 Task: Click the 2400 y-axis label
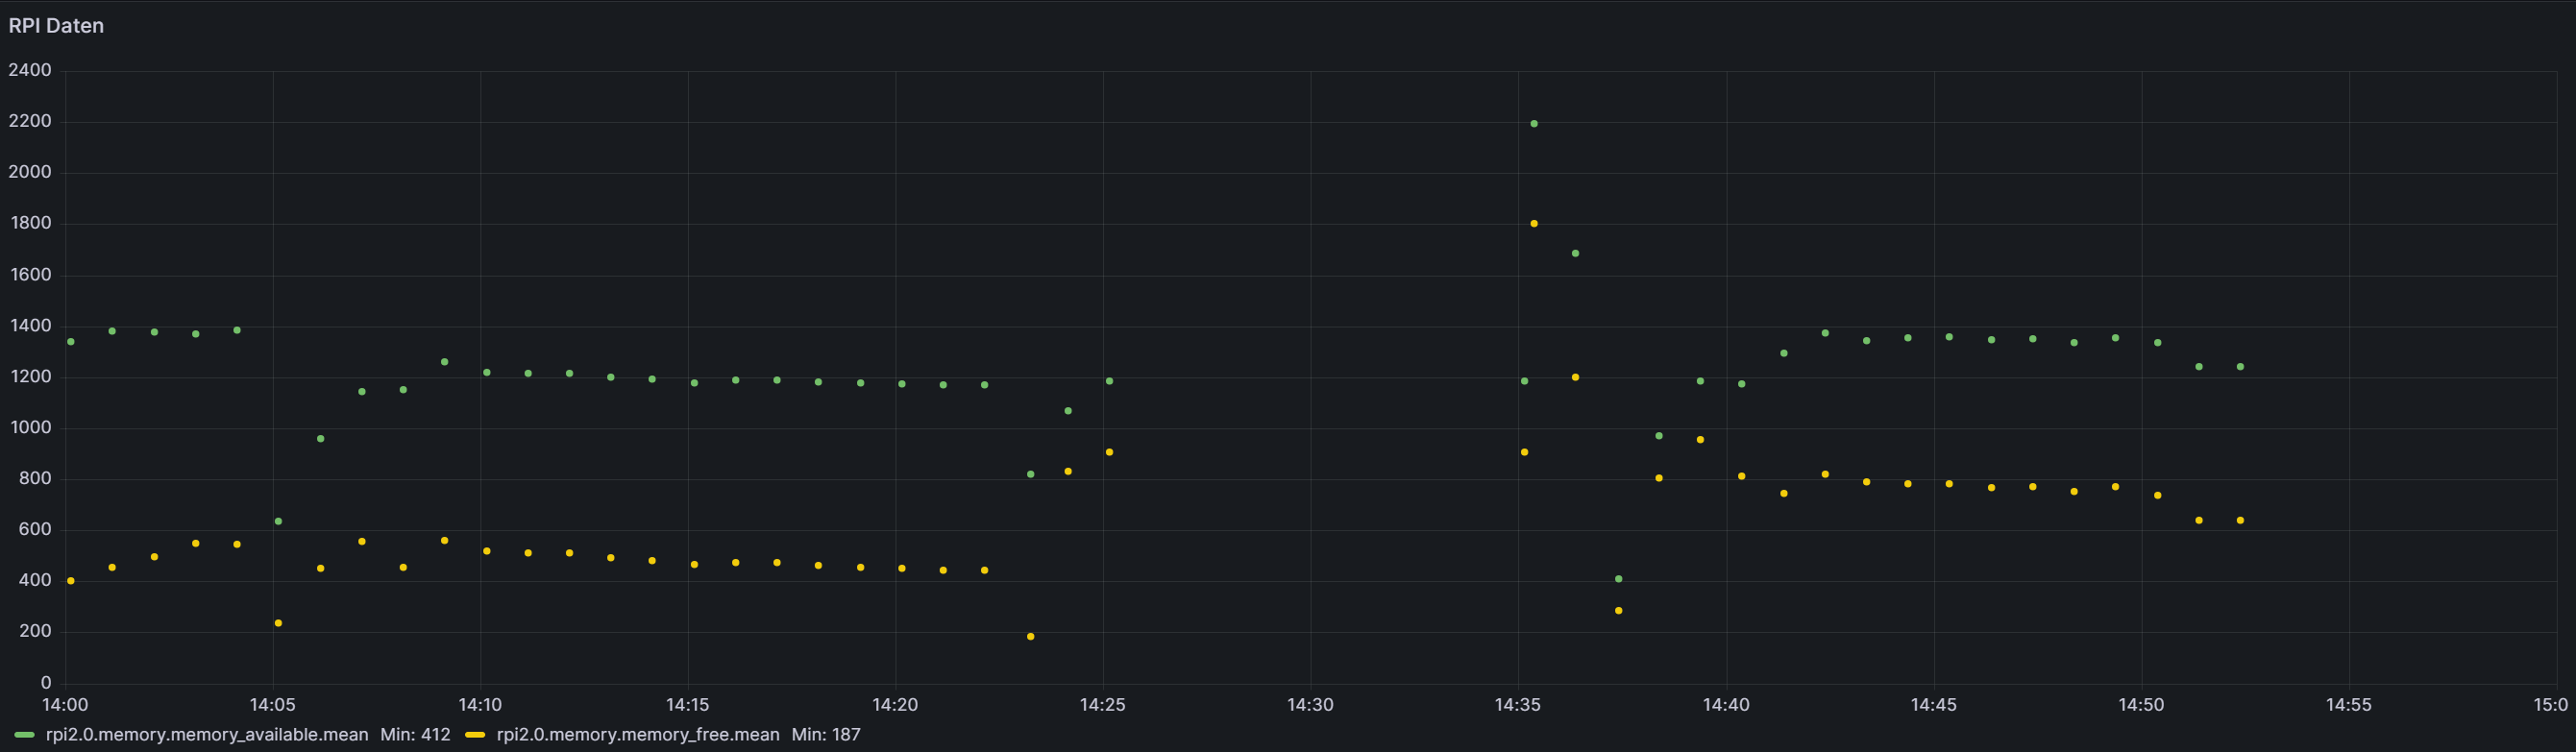[x=30, y=70]
